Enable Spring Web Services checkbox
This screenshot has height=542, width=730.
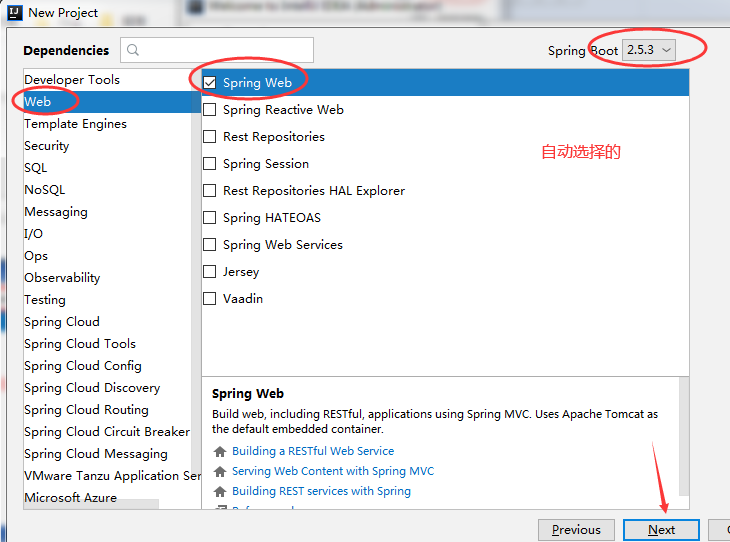[210, 245]
